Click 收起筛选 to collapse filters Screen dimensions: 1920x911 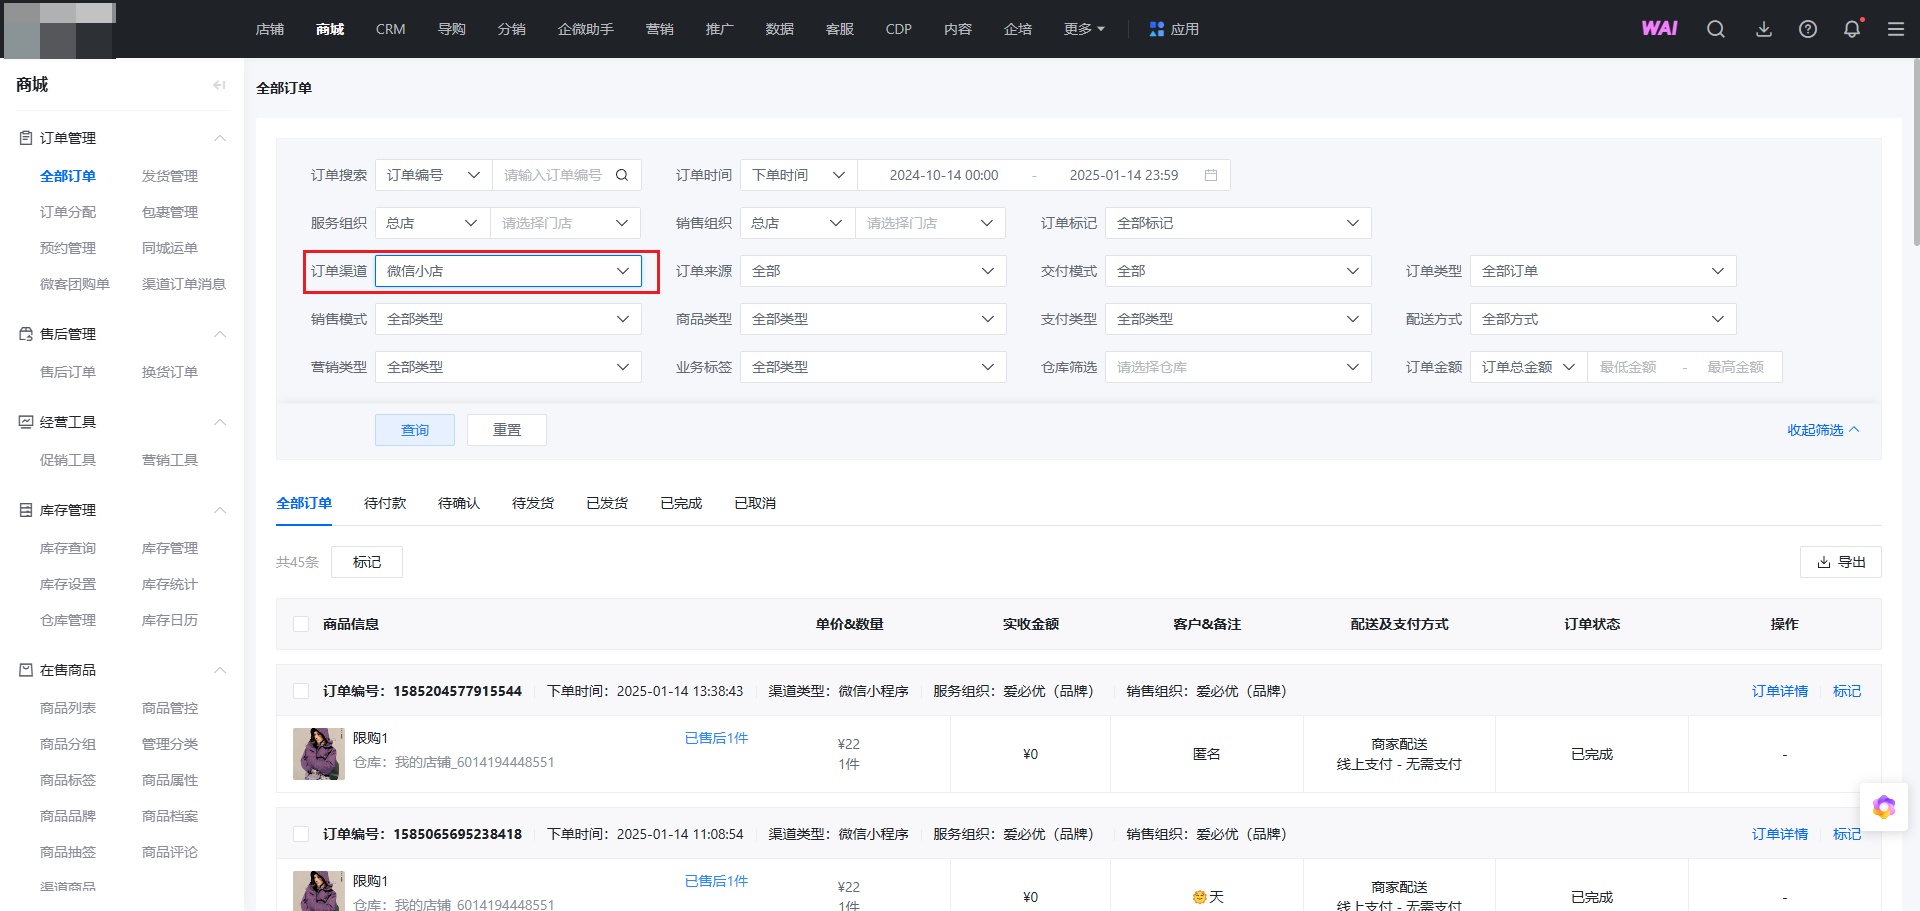click(1823, 430)
